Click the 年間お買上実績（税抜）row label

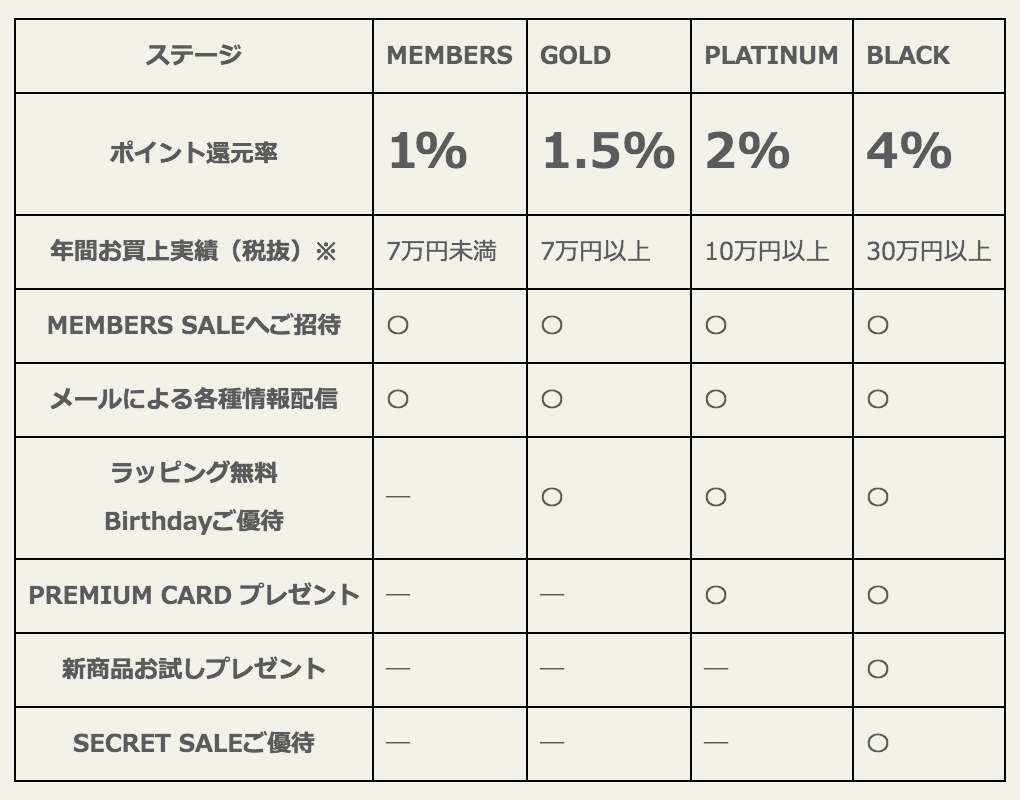[x=194, y=251]
